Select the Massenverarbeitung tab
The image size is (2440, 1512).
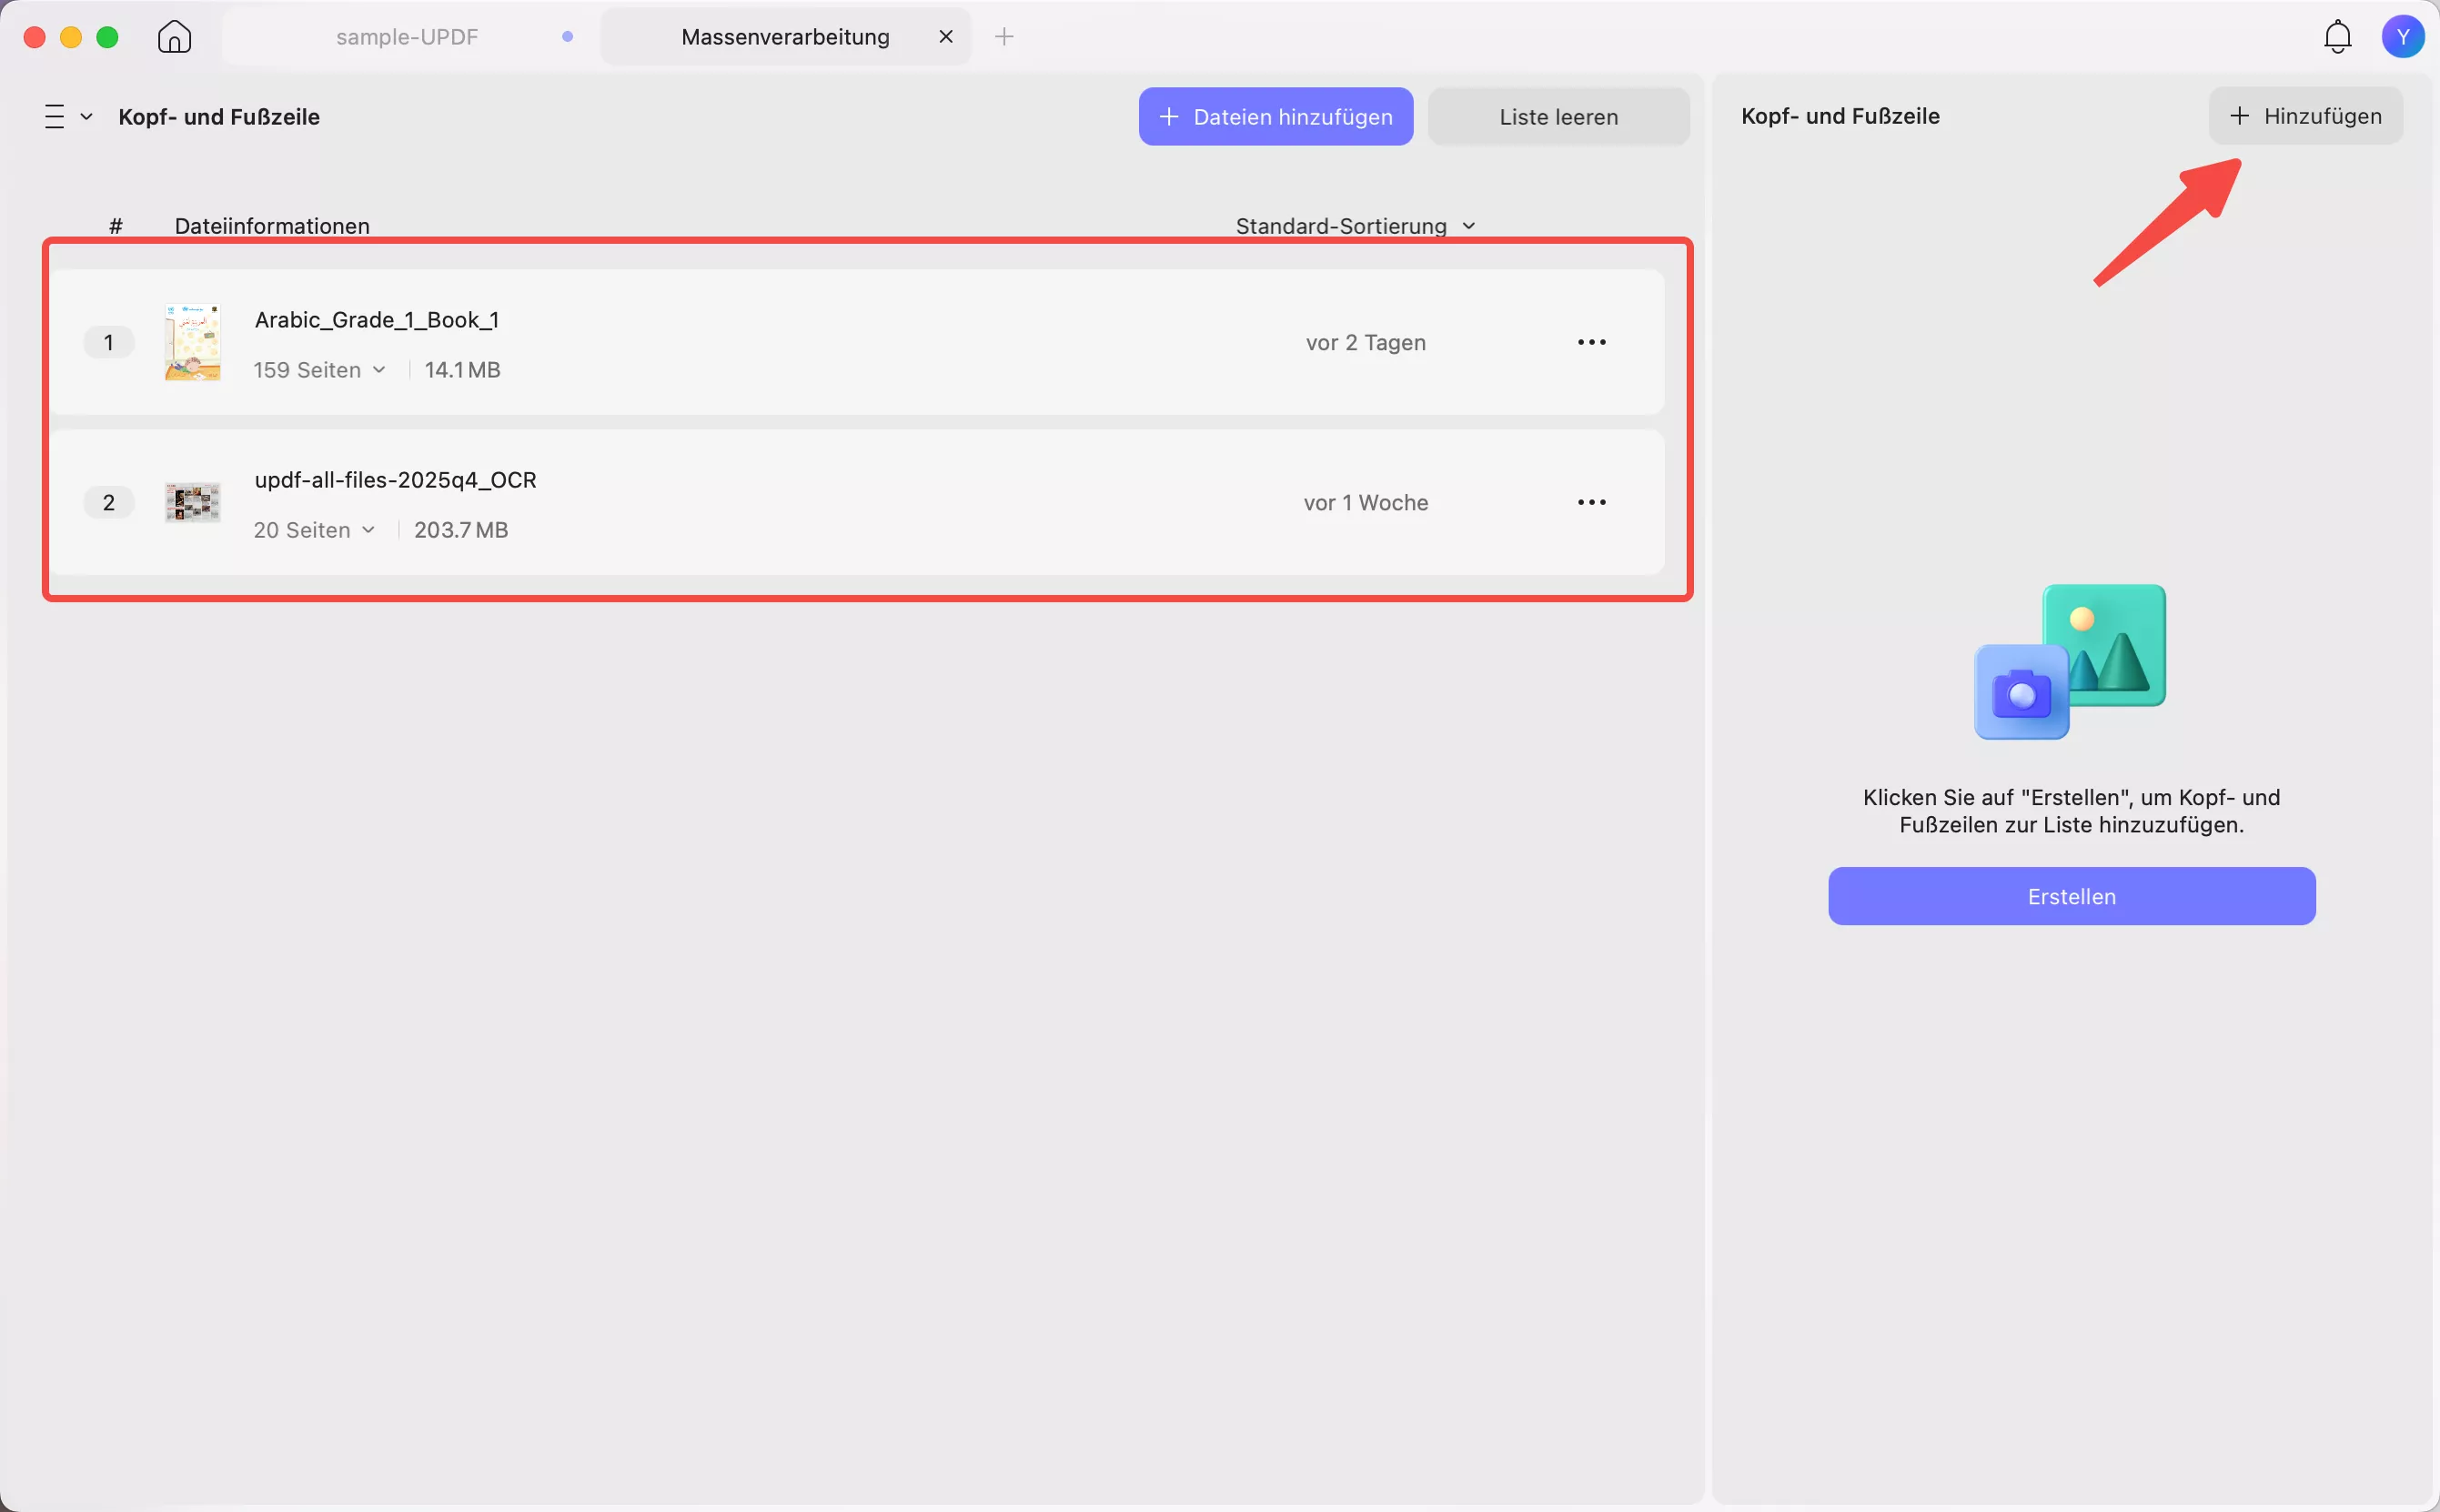click(x=784, y=37)
